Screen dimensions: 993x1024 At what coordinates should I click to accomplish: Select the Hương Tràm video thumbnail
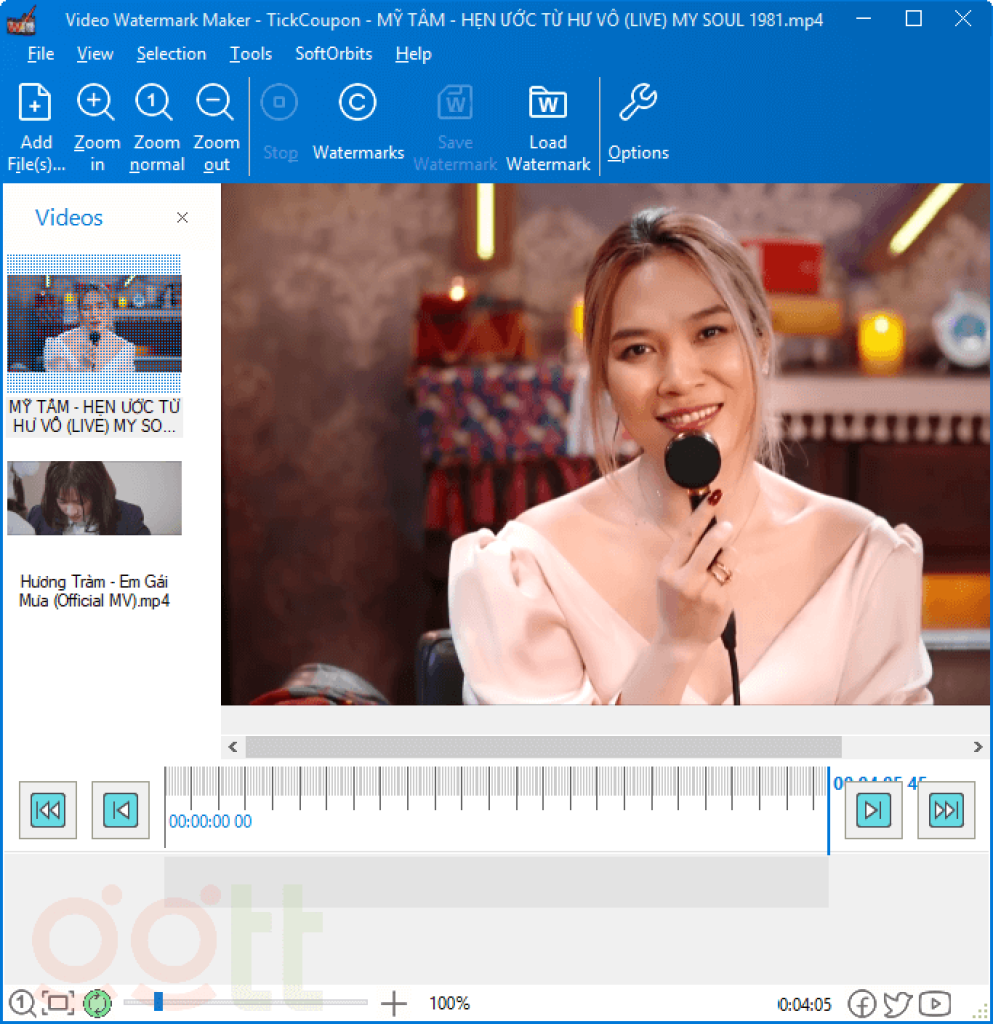point(94,498)
